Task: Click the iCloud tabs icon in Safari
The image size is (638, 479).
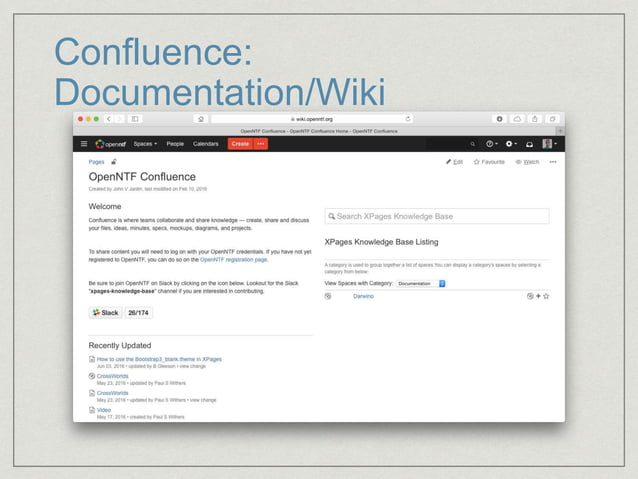Action: 517,119
